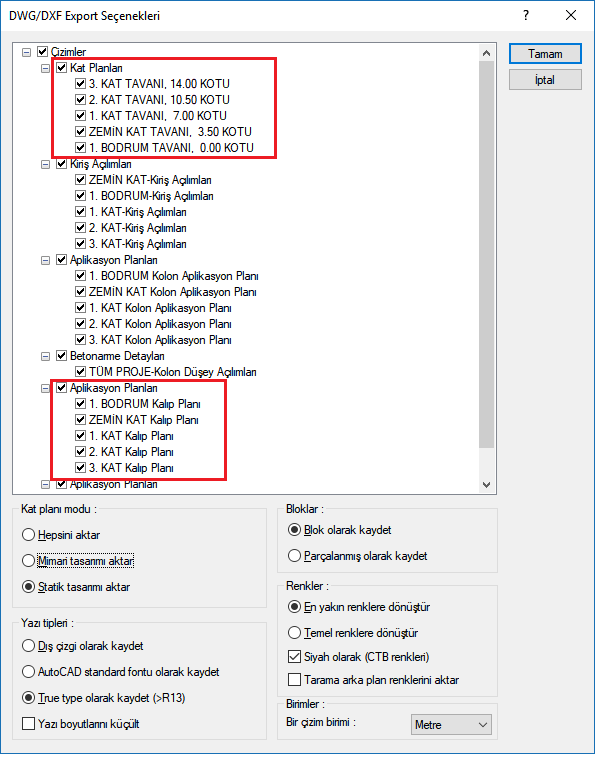The height and width of the screenshot is (757, 599).
Task: Enable Yazı boyutlarını küçült option
Action: point(28,724)
